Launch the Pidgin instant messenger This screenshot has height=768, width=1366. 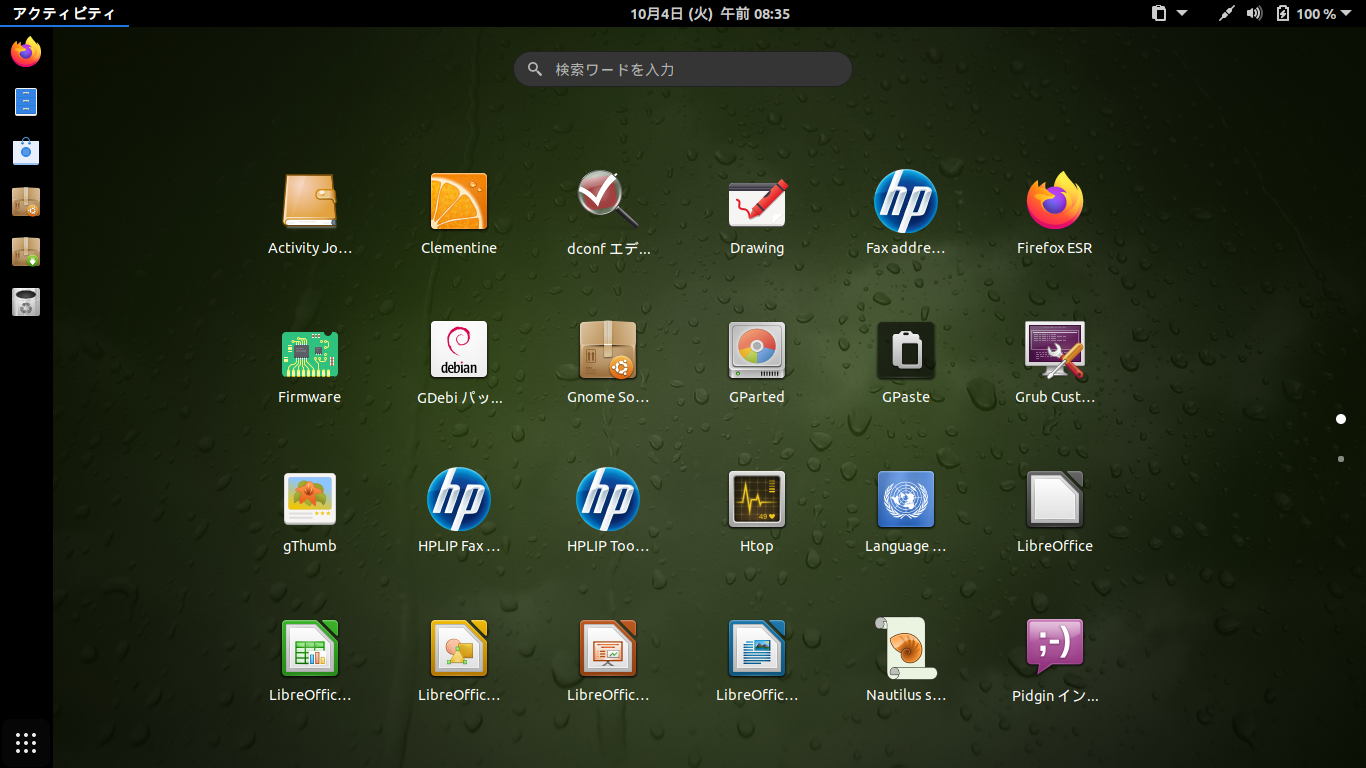point(1055,646)
